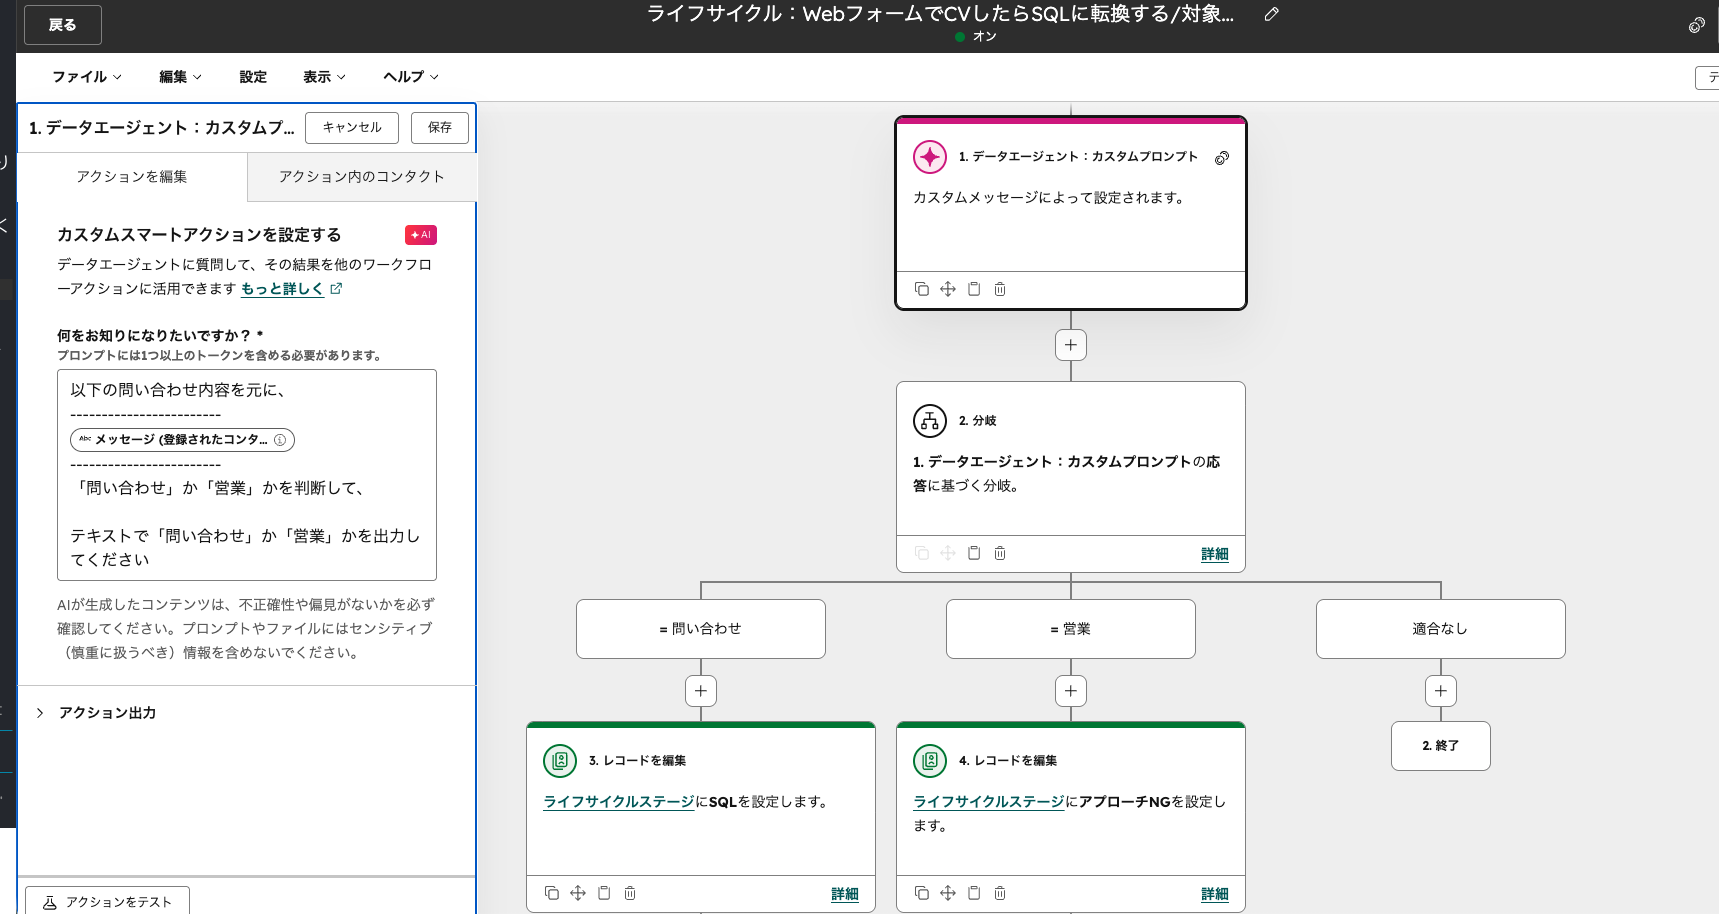This screenshot has height=914, width=1719.
Task: Click the pencil icon to edit workflow name
Action: point(1271,14)
